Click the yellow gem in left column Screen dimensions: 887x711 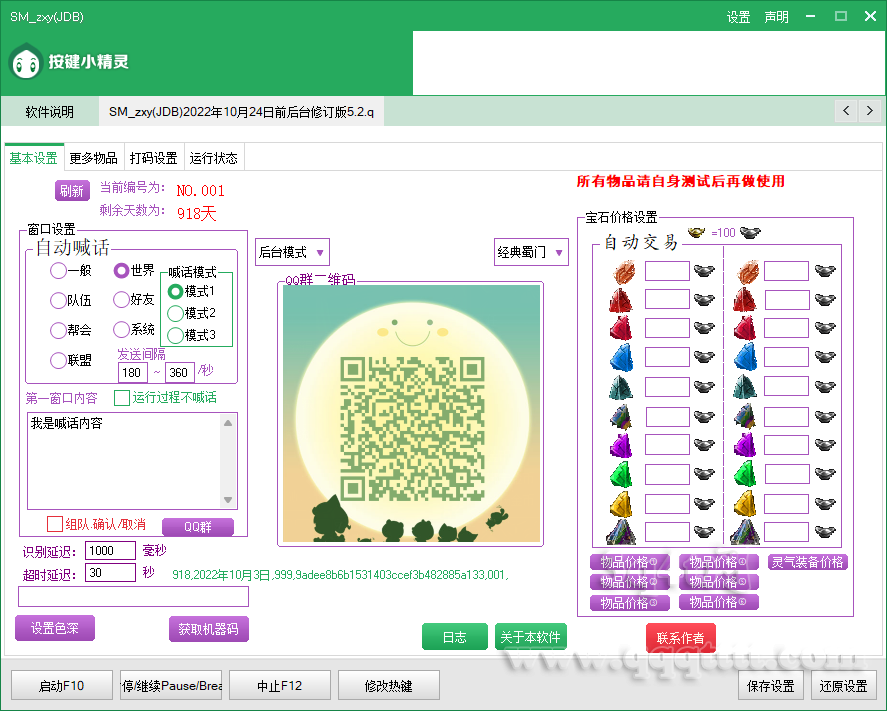[x=621, y=503]
